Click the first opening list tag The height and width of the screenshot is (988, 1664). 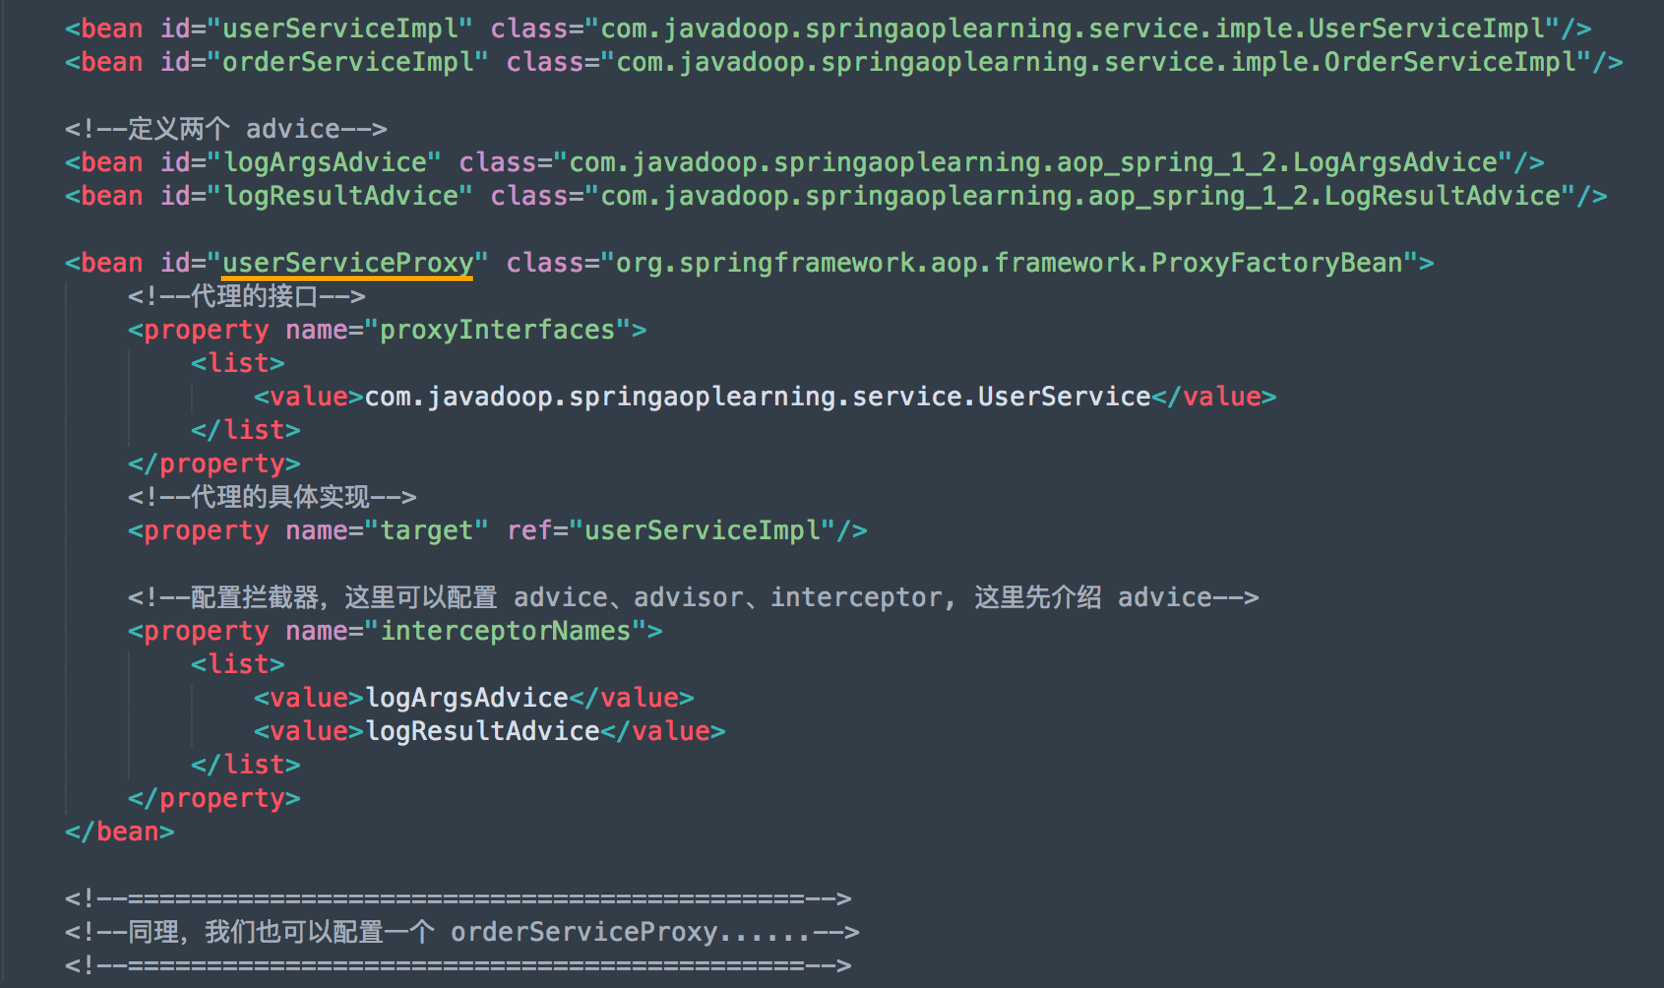coord(238,363)
